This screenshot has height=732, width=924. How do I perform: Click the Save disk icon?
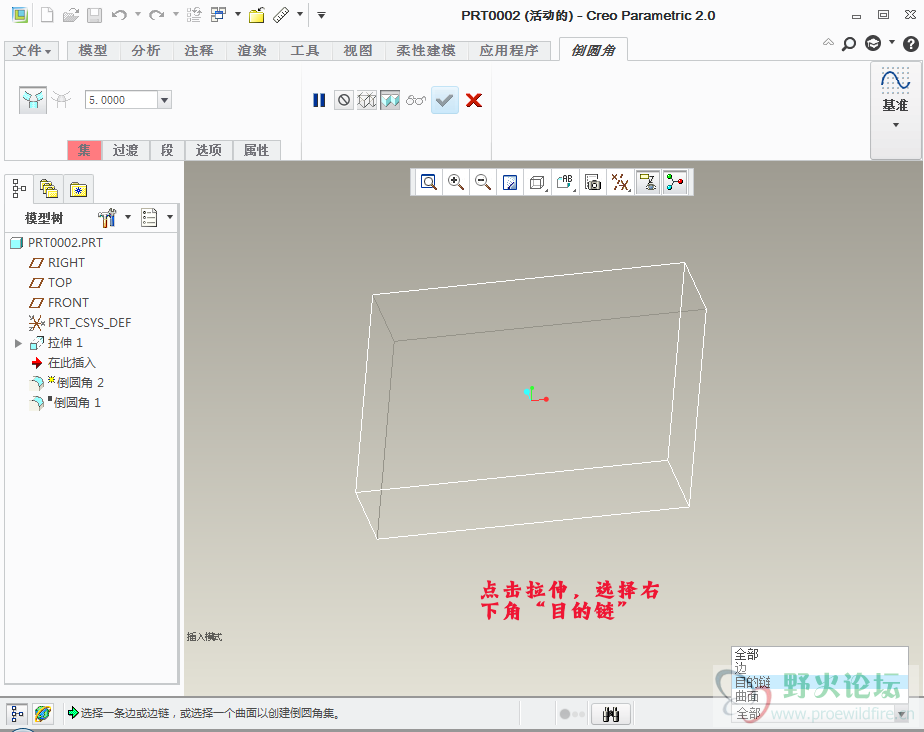(94, 15)
